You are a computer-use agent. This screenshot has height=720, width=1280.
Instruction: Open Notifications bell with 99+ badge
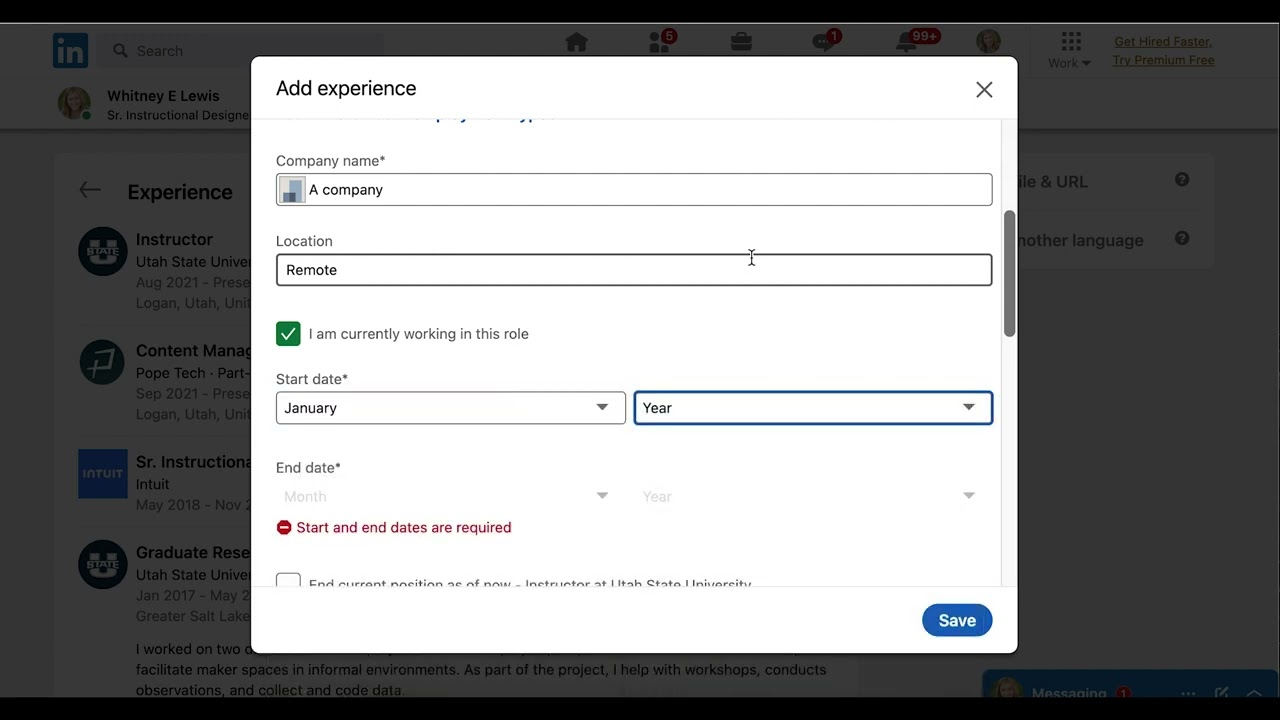click(907, 42)
